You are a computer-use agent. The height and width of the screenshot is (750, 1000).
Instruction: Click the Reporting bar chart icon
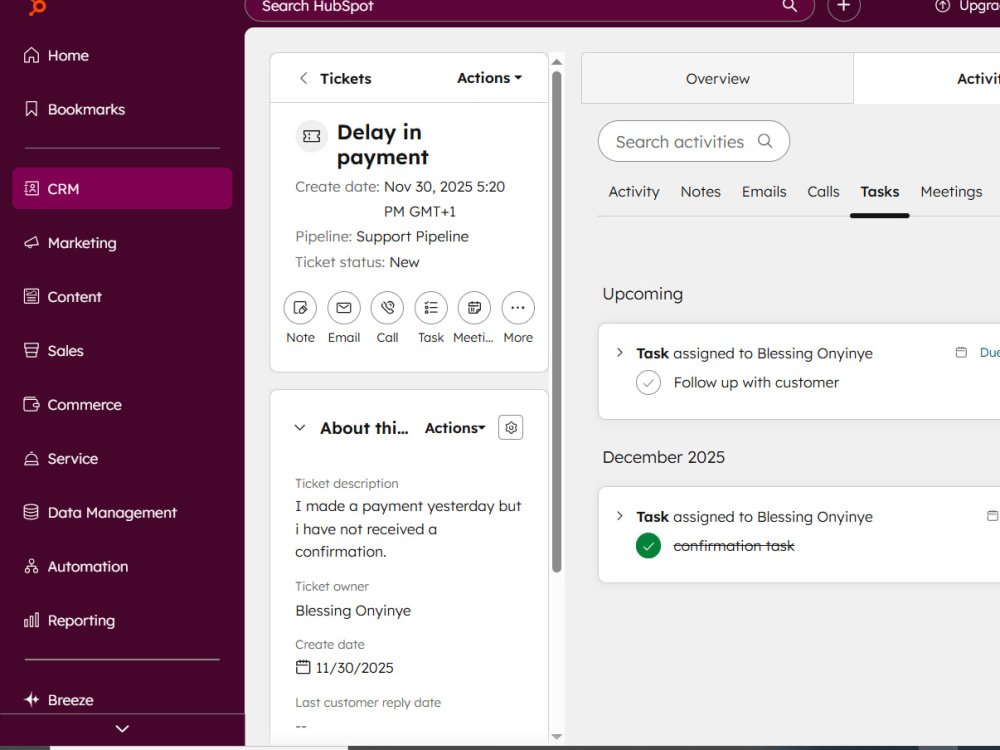(x=31, y=620)
